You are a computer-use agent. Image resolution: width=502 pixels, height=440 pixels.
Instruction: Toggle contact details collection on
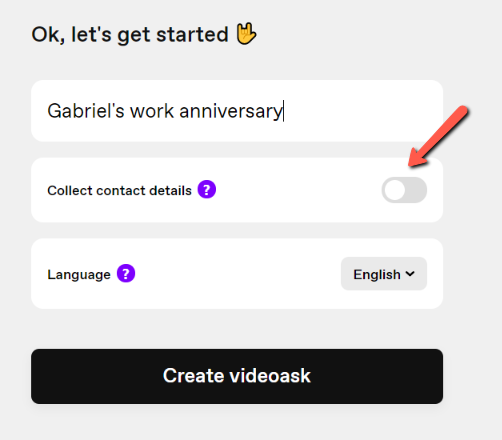404,190
